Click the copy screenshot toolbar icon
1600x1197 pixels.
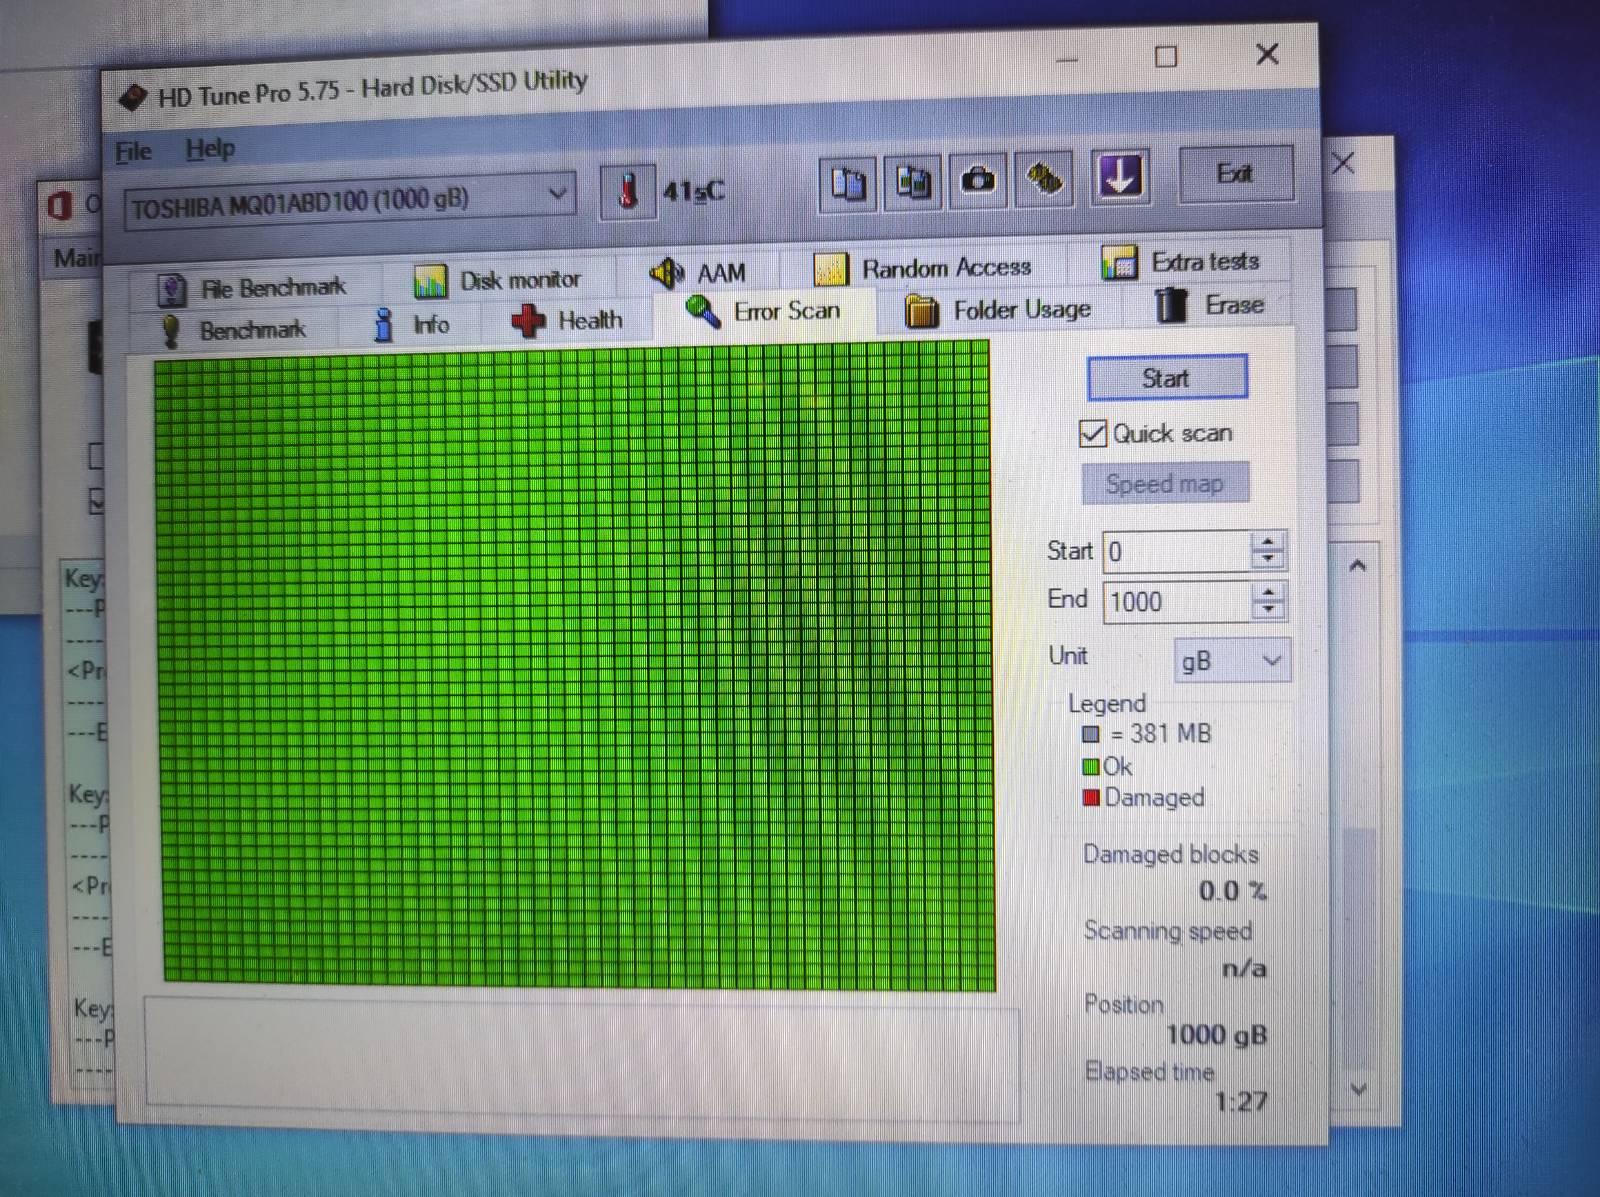tap(913, 182)
